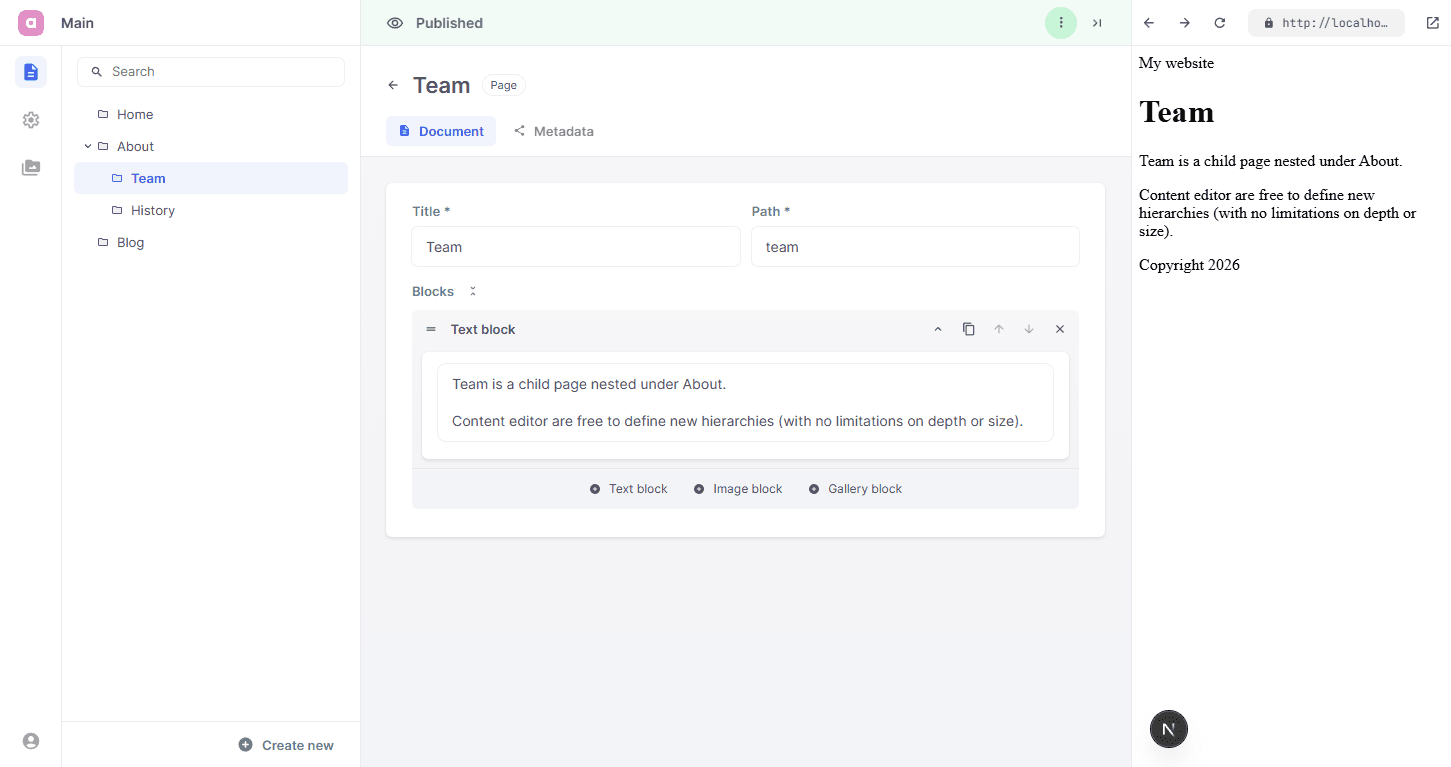Image resolution: width=1451 pixels, height=767 pixels.
Task: Open the settings gear in left sidebar
Action: click(x=31, y=120)
